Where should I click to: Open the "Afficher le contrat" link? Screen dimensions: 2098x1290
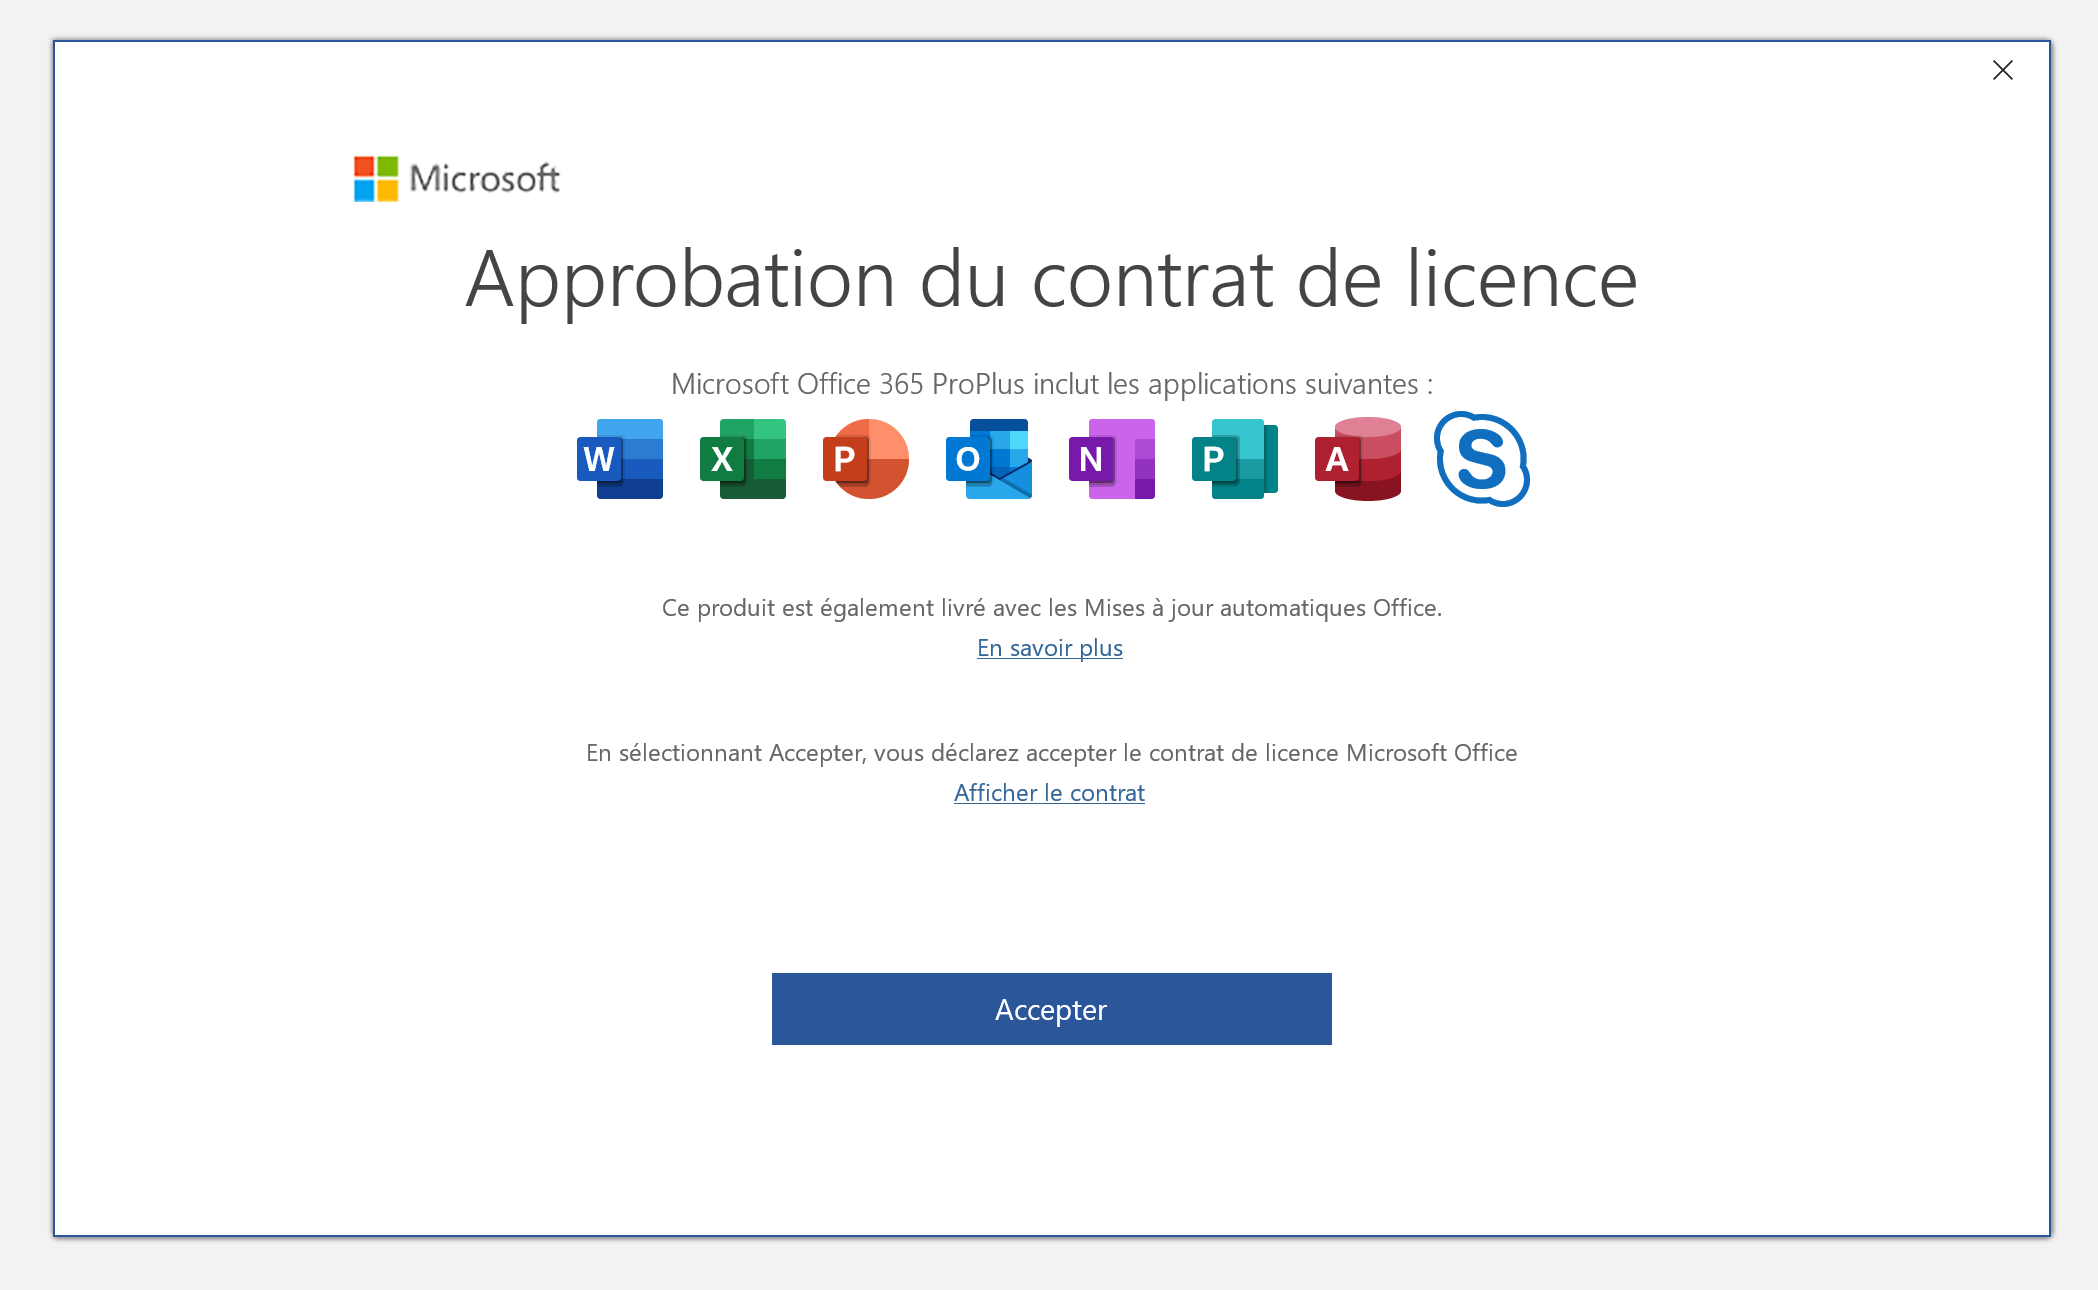click(1049, 793)
